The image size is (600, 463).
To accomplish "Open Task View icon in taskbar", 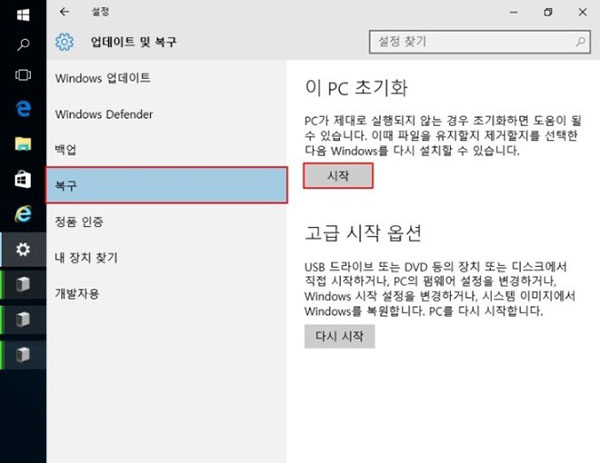I will pyautogui.click(x=23, y=75).
